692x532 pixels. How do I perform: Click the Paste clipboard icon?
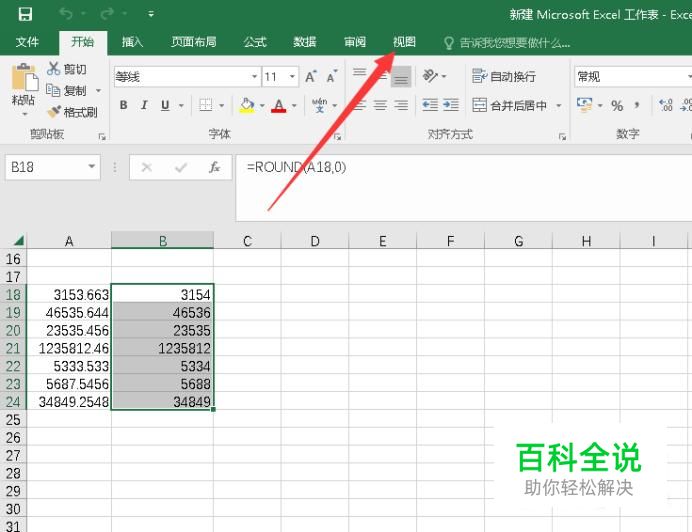(23, 79)
